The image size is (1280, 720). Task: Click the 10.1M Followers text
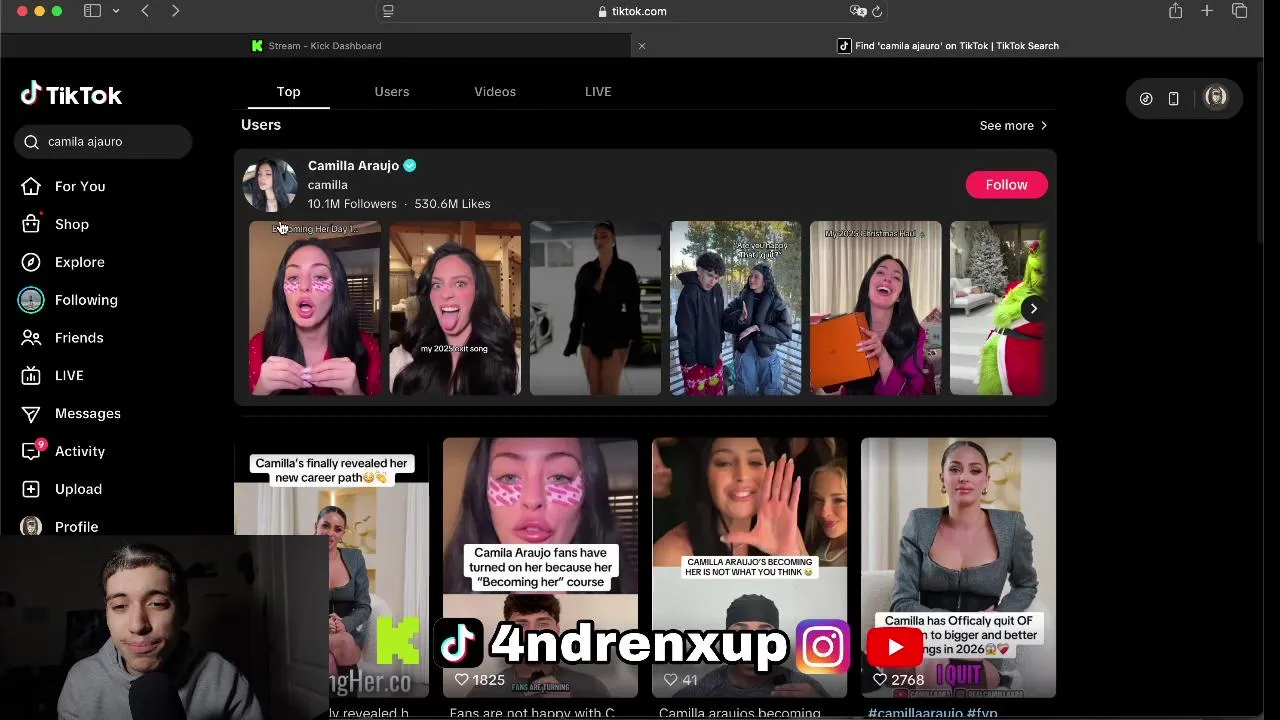[352, 204]
